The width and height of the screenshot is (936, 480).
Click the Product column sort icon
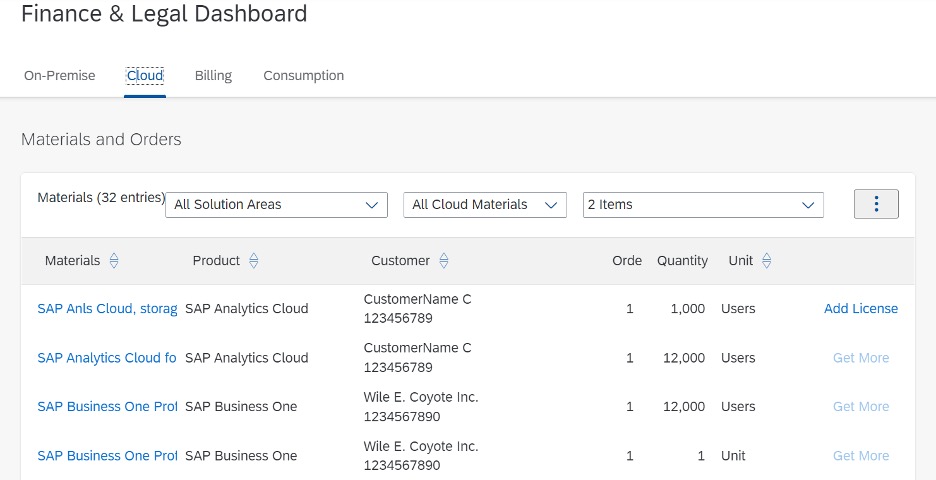tap(254, 261)
